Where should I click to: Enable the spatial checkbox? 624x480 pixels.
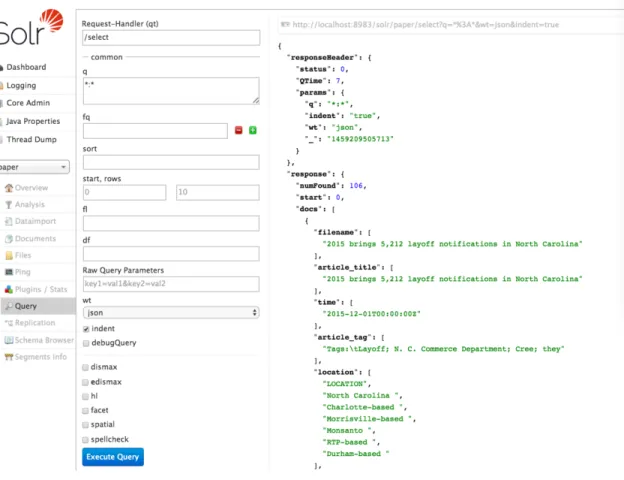coord(85,425)
